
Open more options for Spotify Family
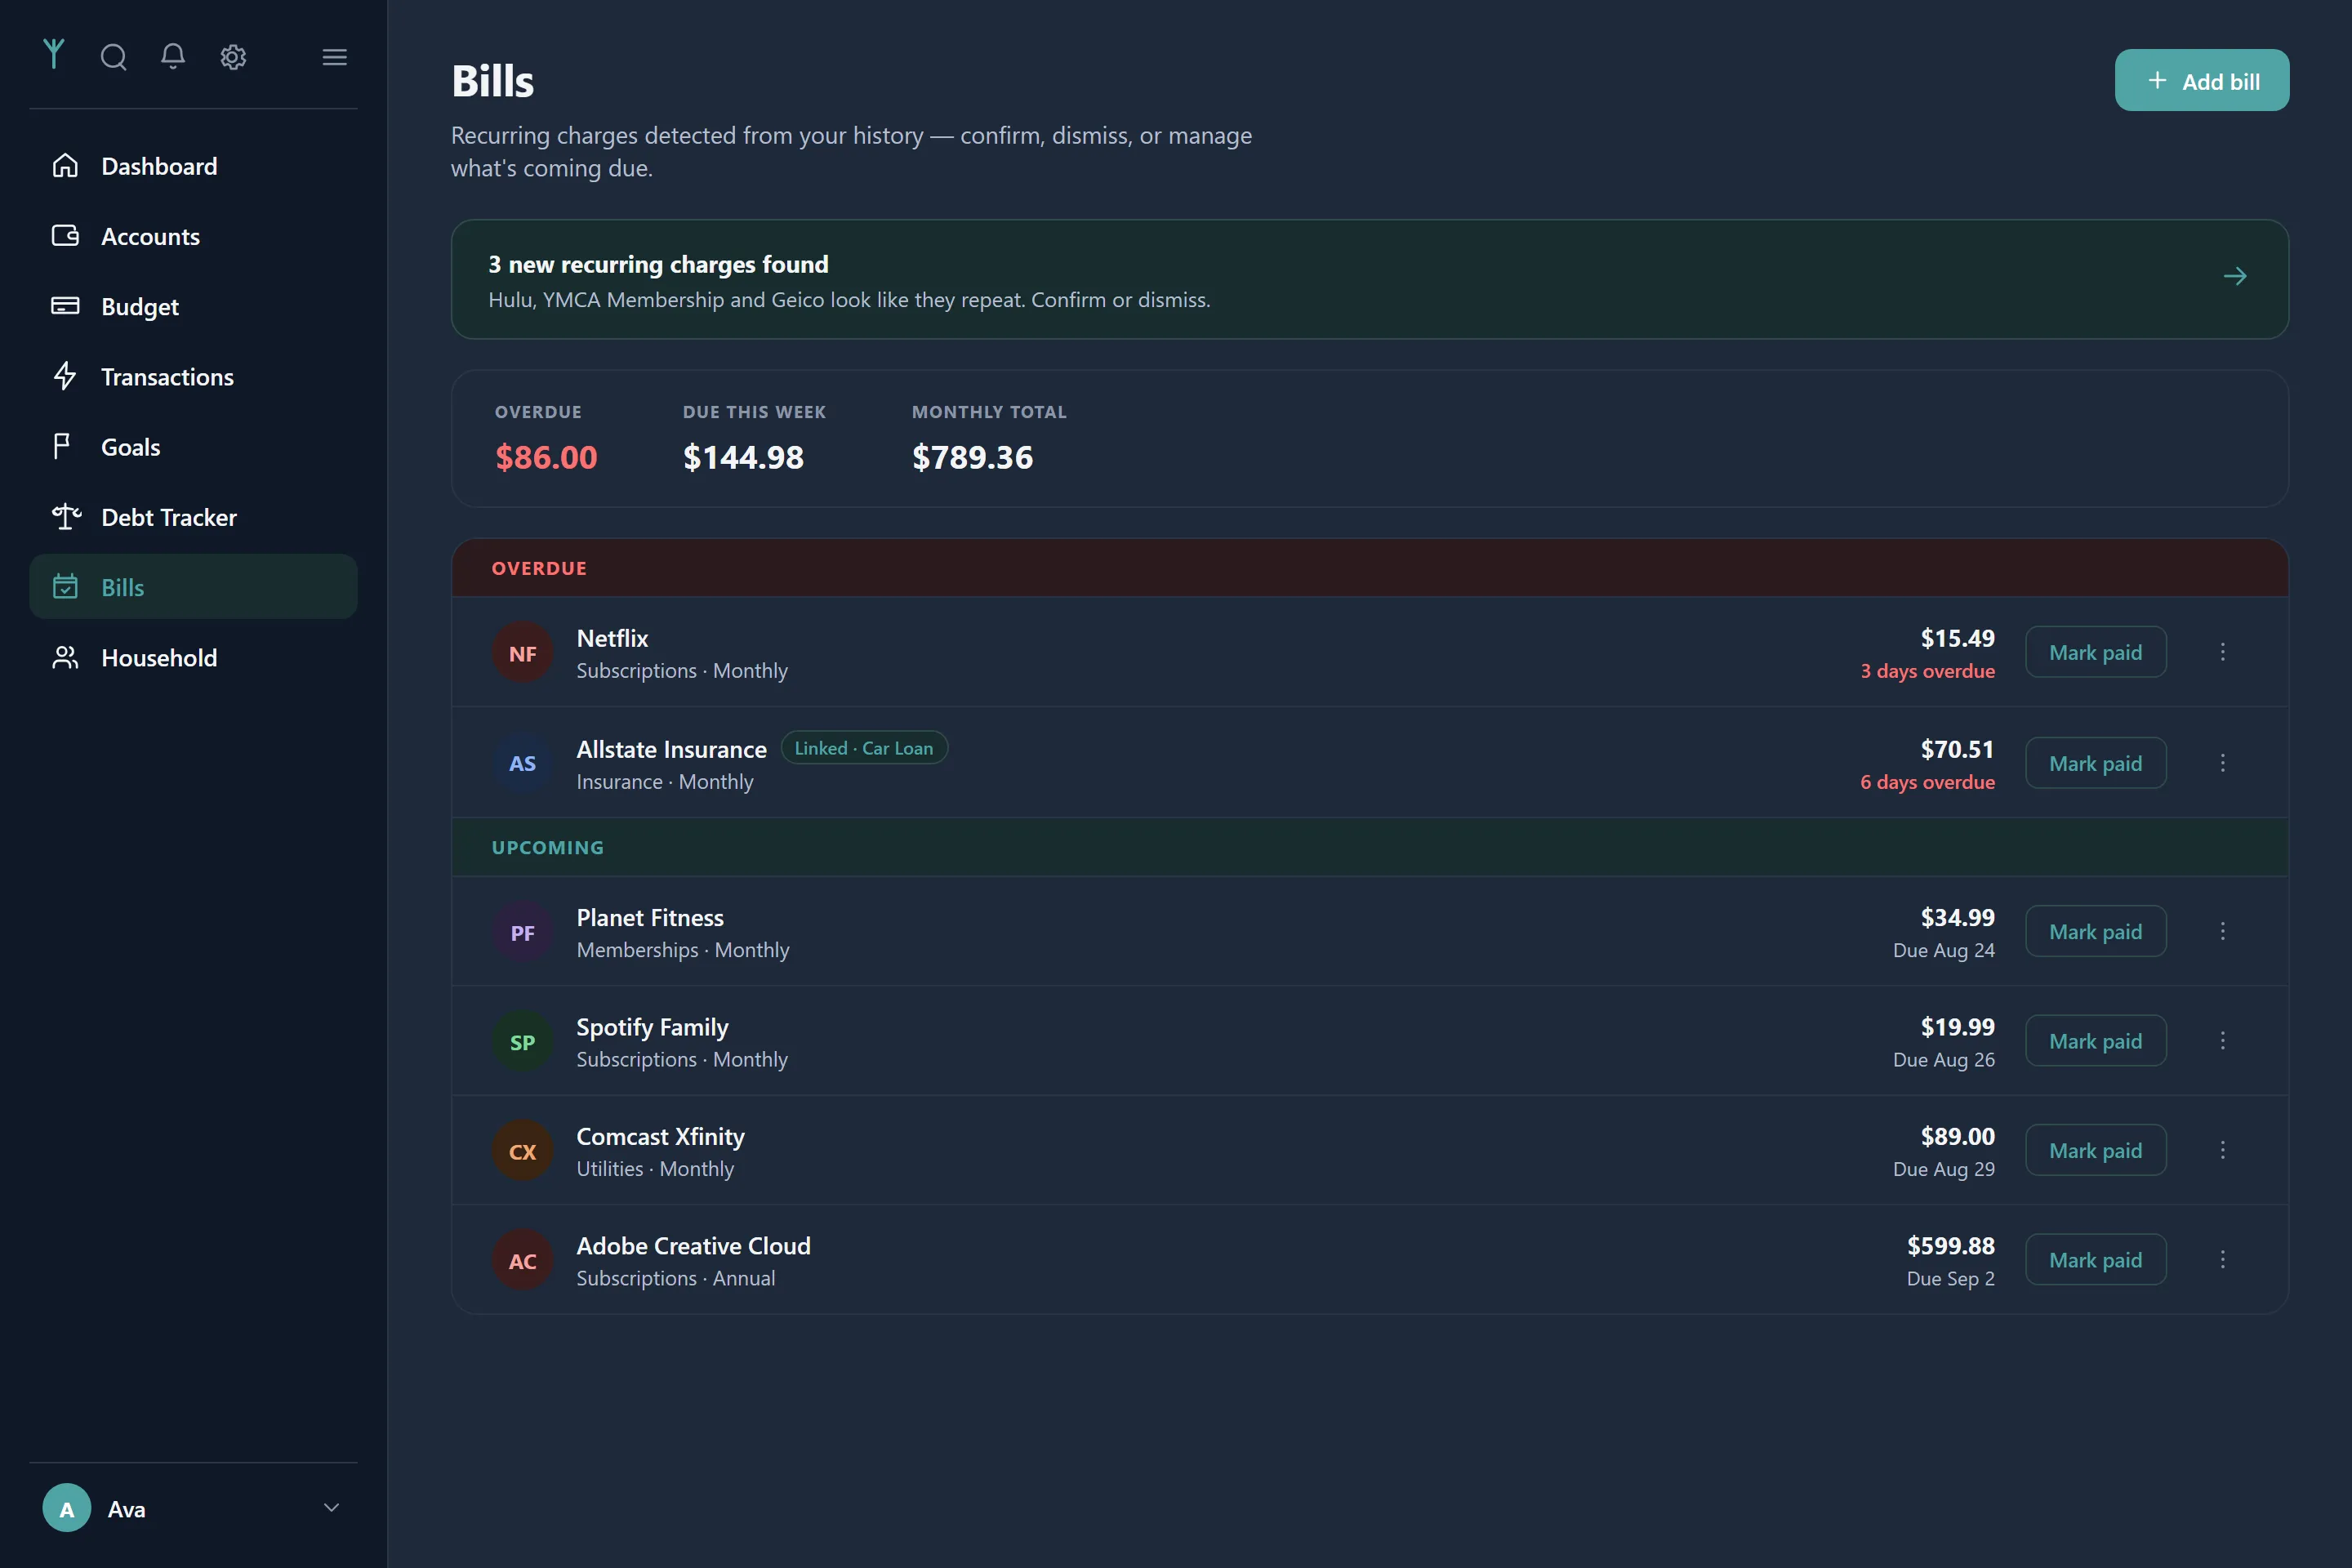click(2222, 1041)
